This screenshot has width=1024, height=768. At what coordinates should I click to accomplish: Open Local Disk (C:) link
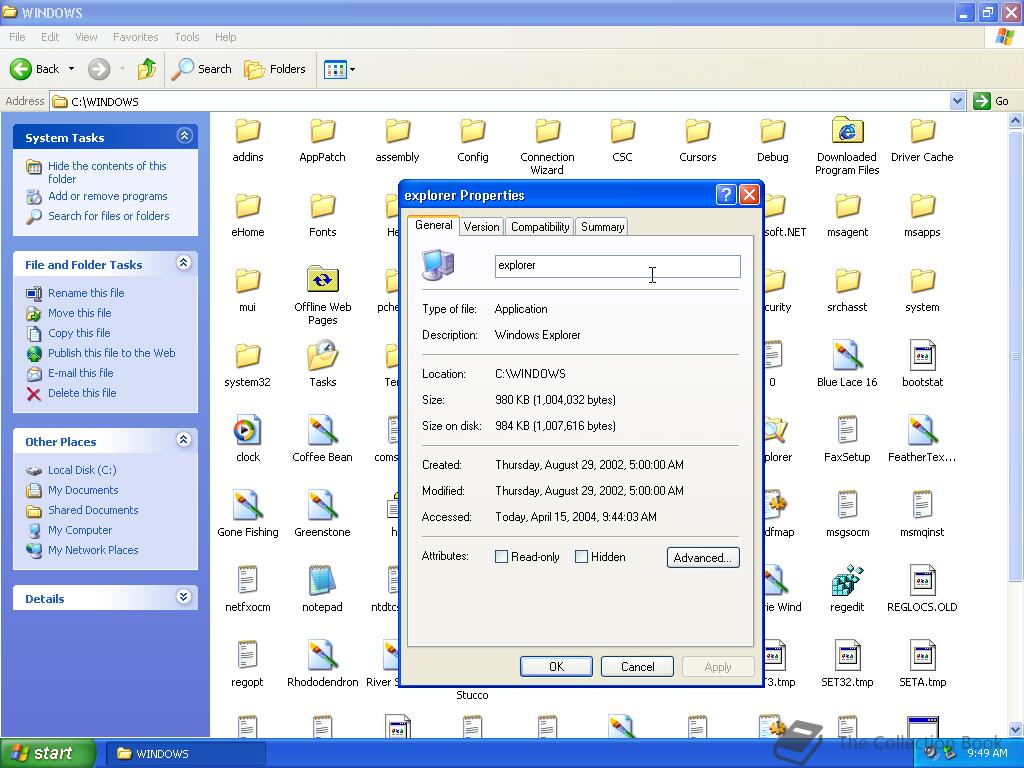[82, 470]
